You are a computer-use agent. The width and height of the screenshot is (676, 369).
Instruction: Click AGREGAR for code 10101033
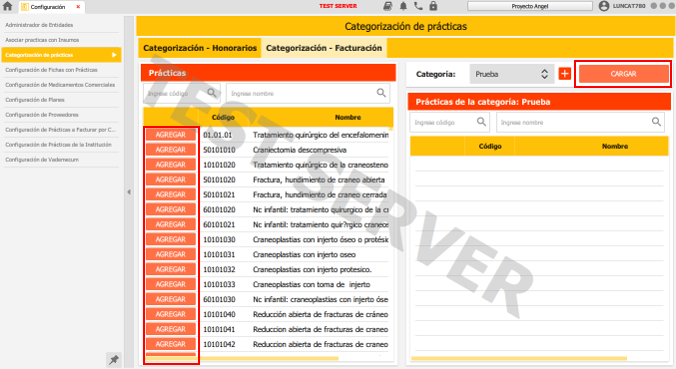pyautogui.click(x=171, y=284)
